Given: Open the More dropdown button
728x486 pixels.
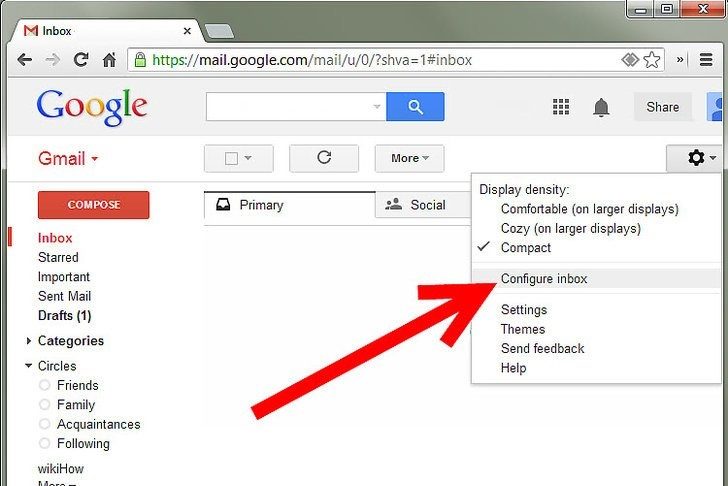Looking at the screenshot, I should [x=410, y=158].
